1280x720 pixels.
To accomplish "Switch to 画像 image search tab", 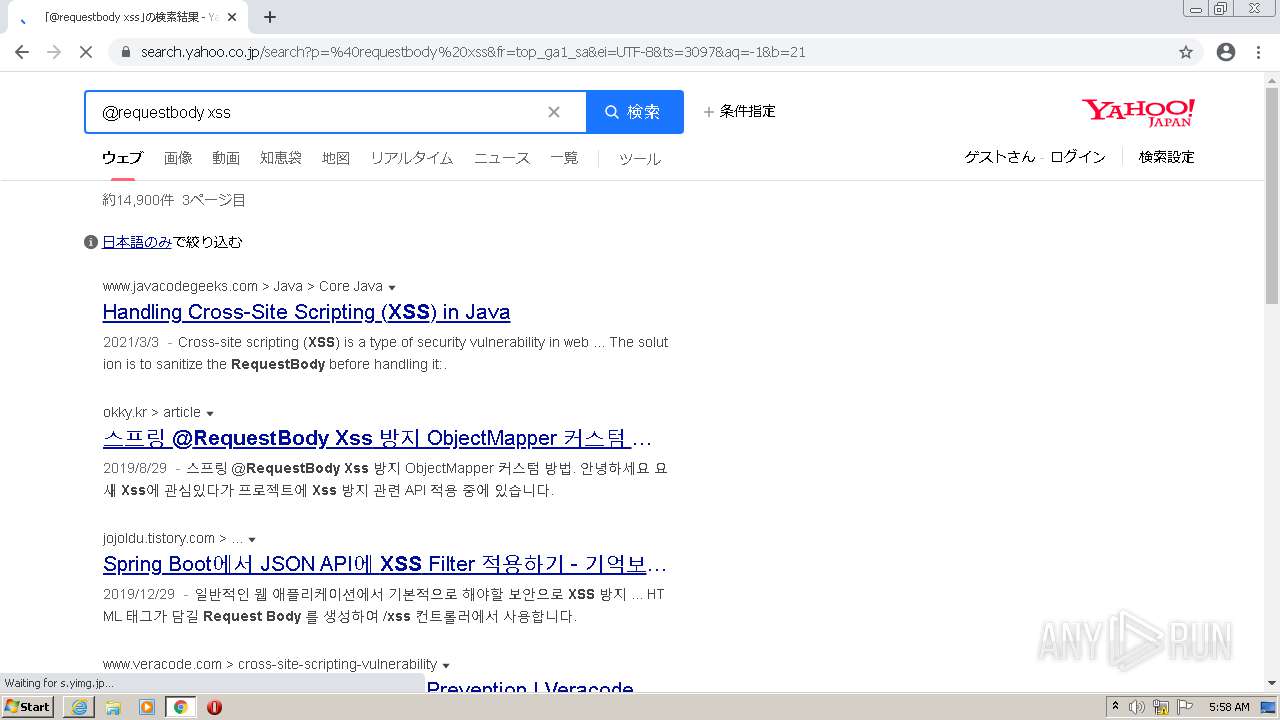I will (178, 158).
